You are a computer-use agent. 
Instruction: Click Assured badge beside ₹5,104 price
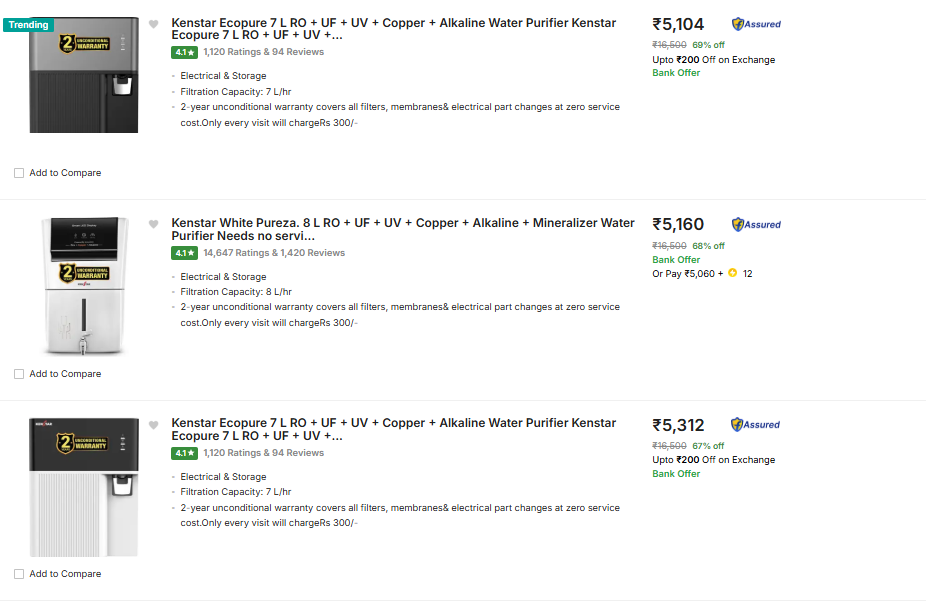tap(756, 24)
